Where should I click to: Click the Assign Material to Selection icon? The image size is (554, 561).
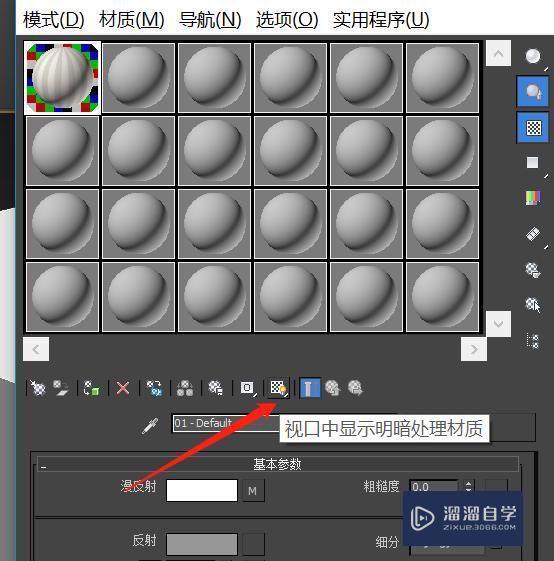91,388
